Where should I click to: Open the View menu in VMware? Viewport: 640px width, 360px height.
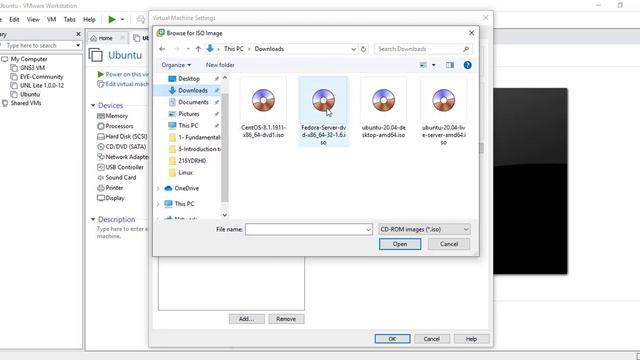33,19
